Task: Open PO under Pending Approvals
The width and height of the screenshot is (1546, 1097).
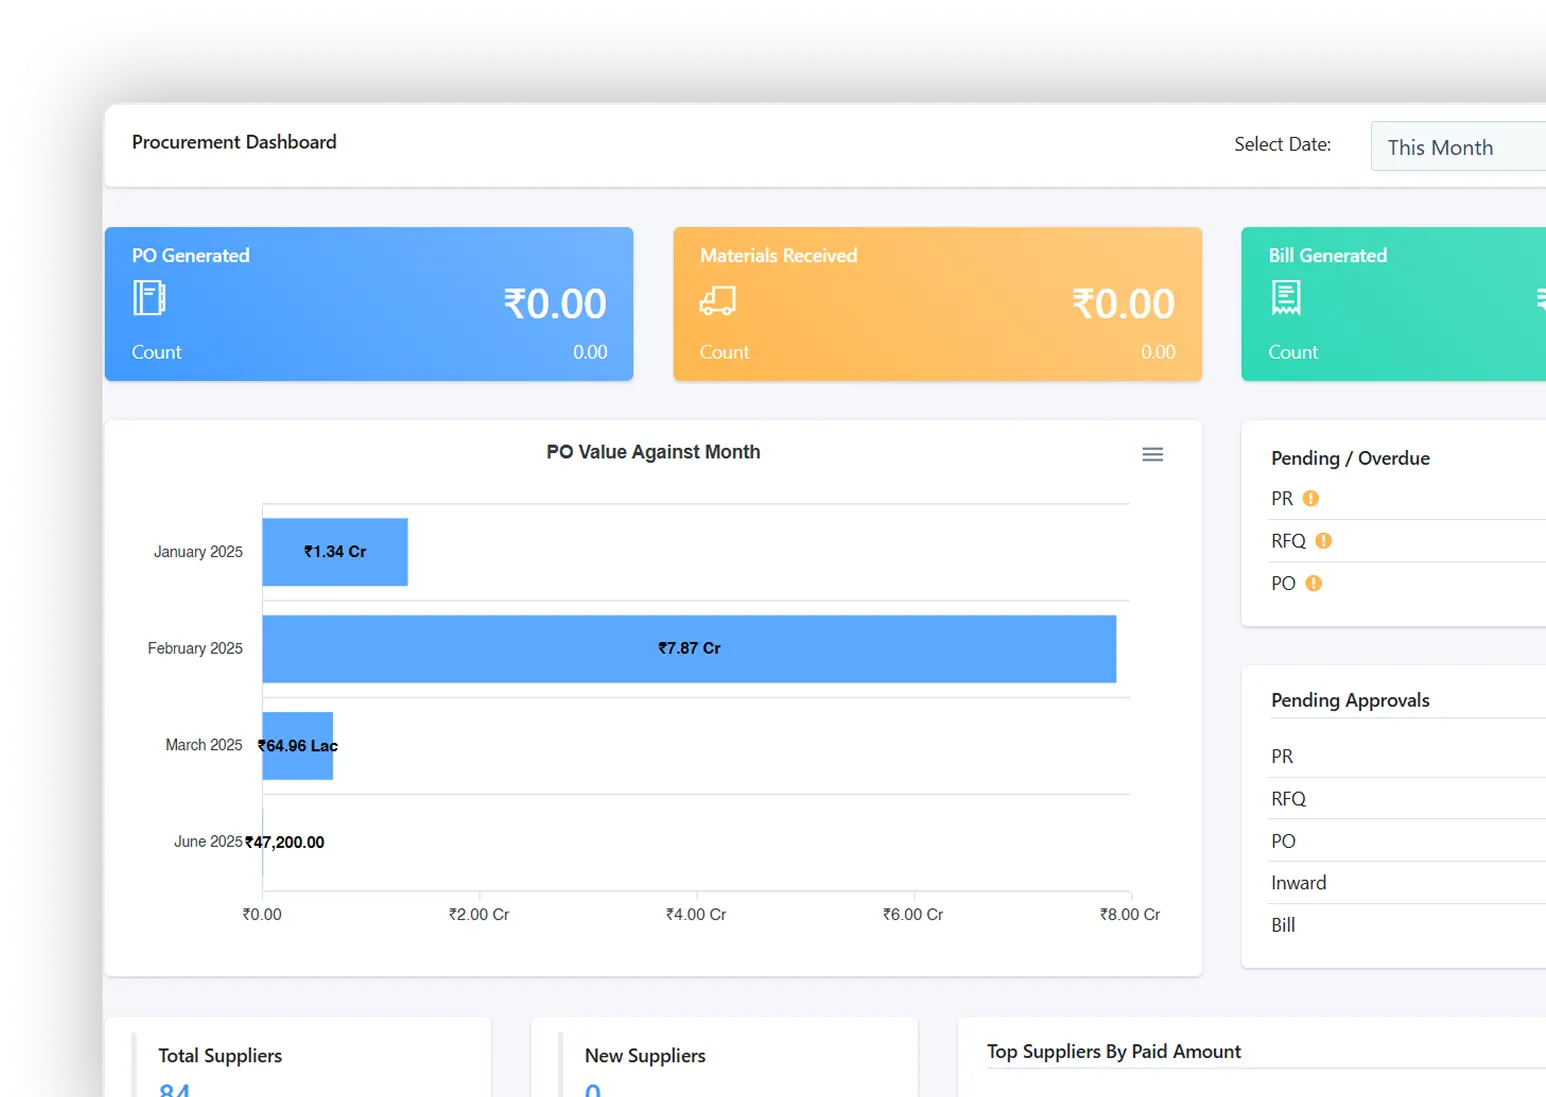Action: click(x=1283, y=841)
